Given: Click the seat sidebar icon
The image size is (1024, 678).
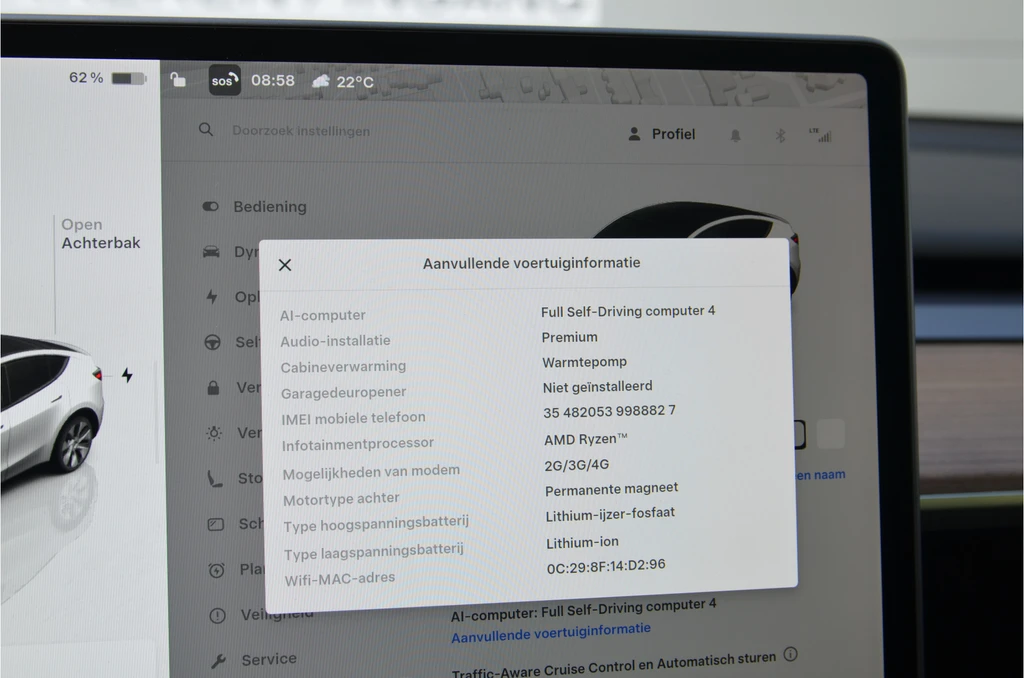Looking at the screenshot, I should pyautogui.click(x=215, y=479).
